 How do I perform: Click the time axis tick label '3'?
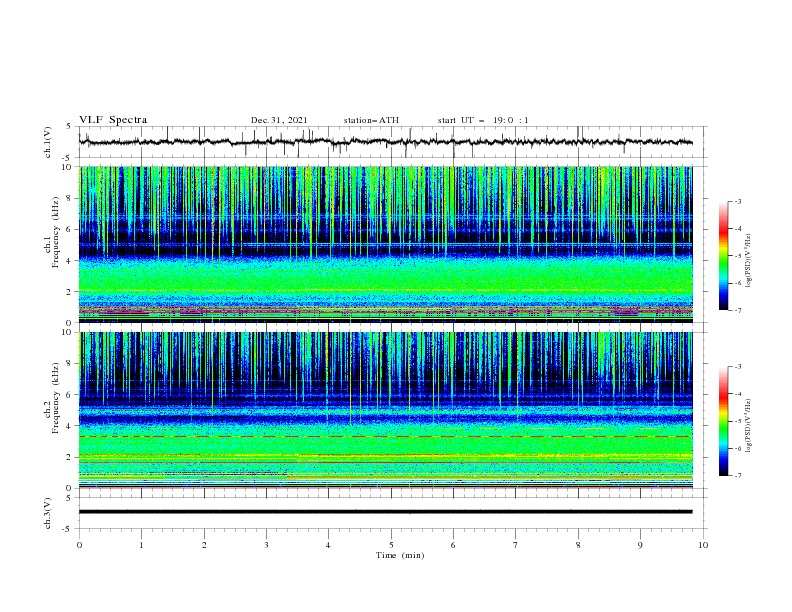pos(266,545)
